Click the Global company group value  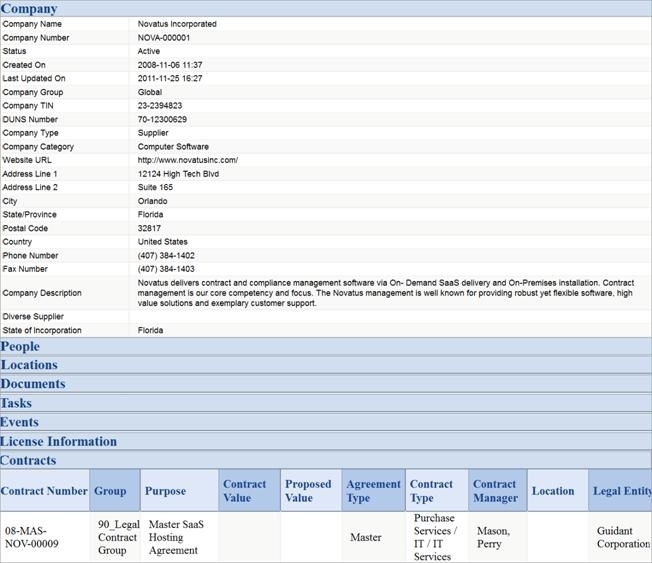[x=150, y=92]
